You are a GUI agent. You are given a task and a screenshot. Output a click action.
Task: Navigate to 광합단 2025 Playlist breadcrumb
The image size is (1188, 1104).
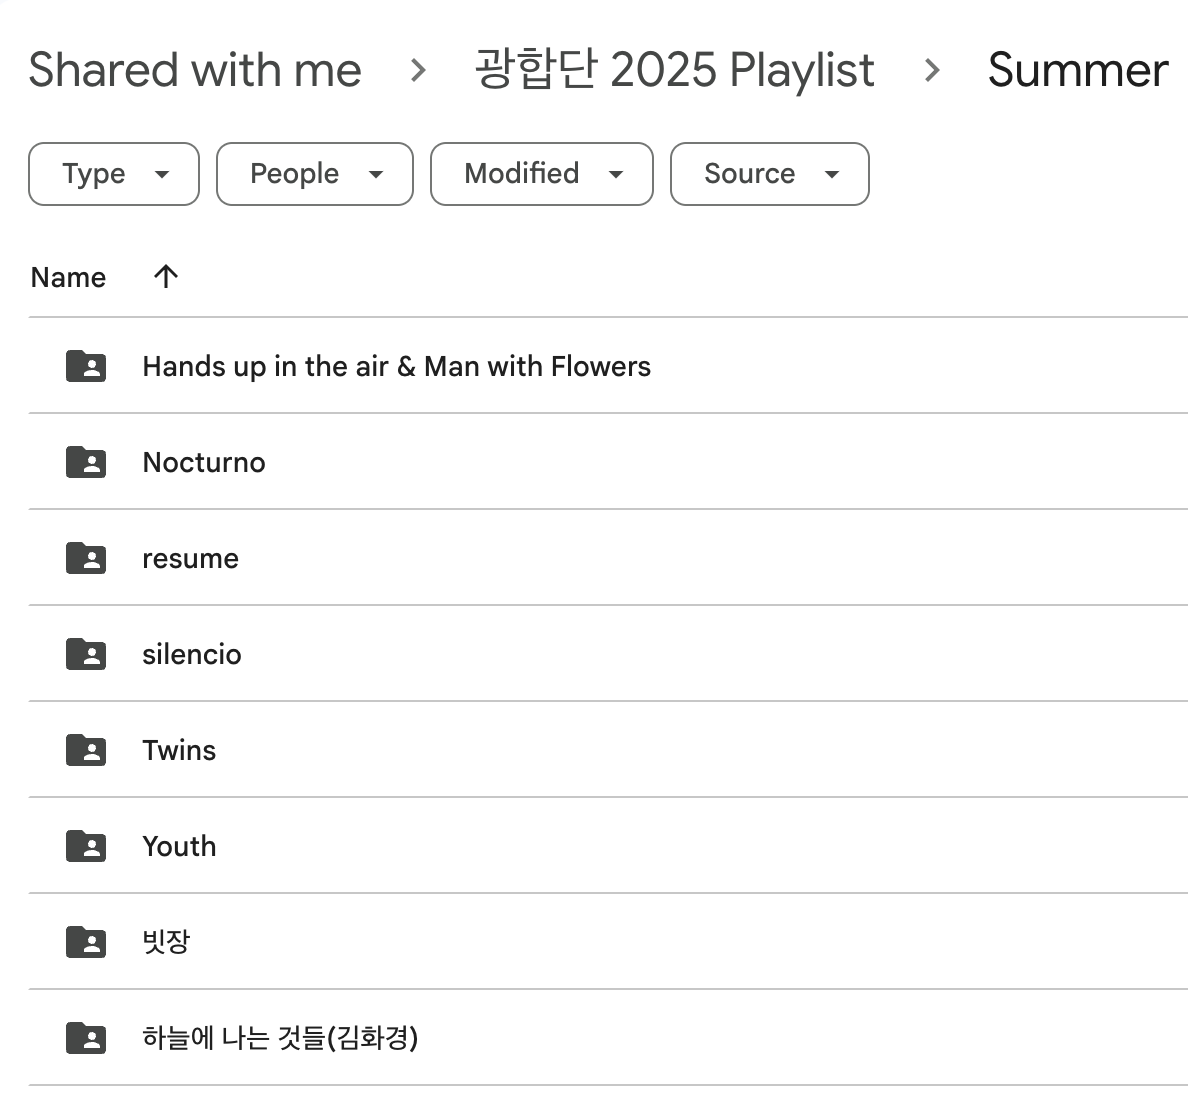click(x=674, y=70)
